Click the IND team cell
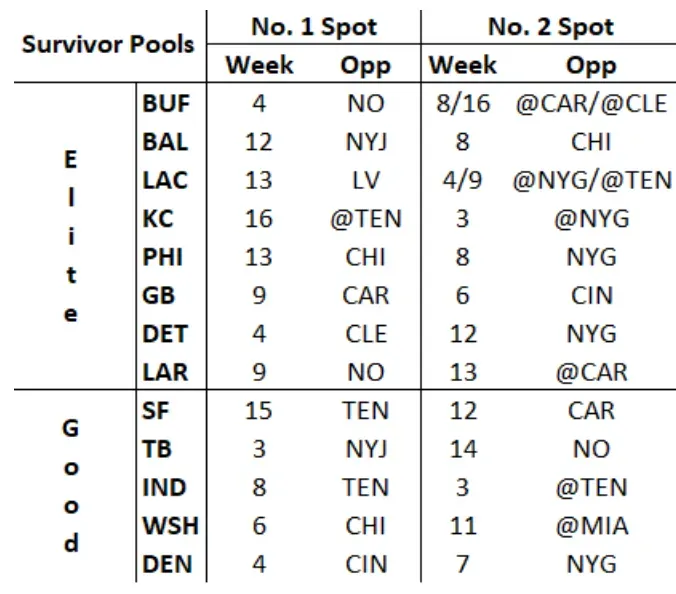676x594 pixels. (165, 488)
